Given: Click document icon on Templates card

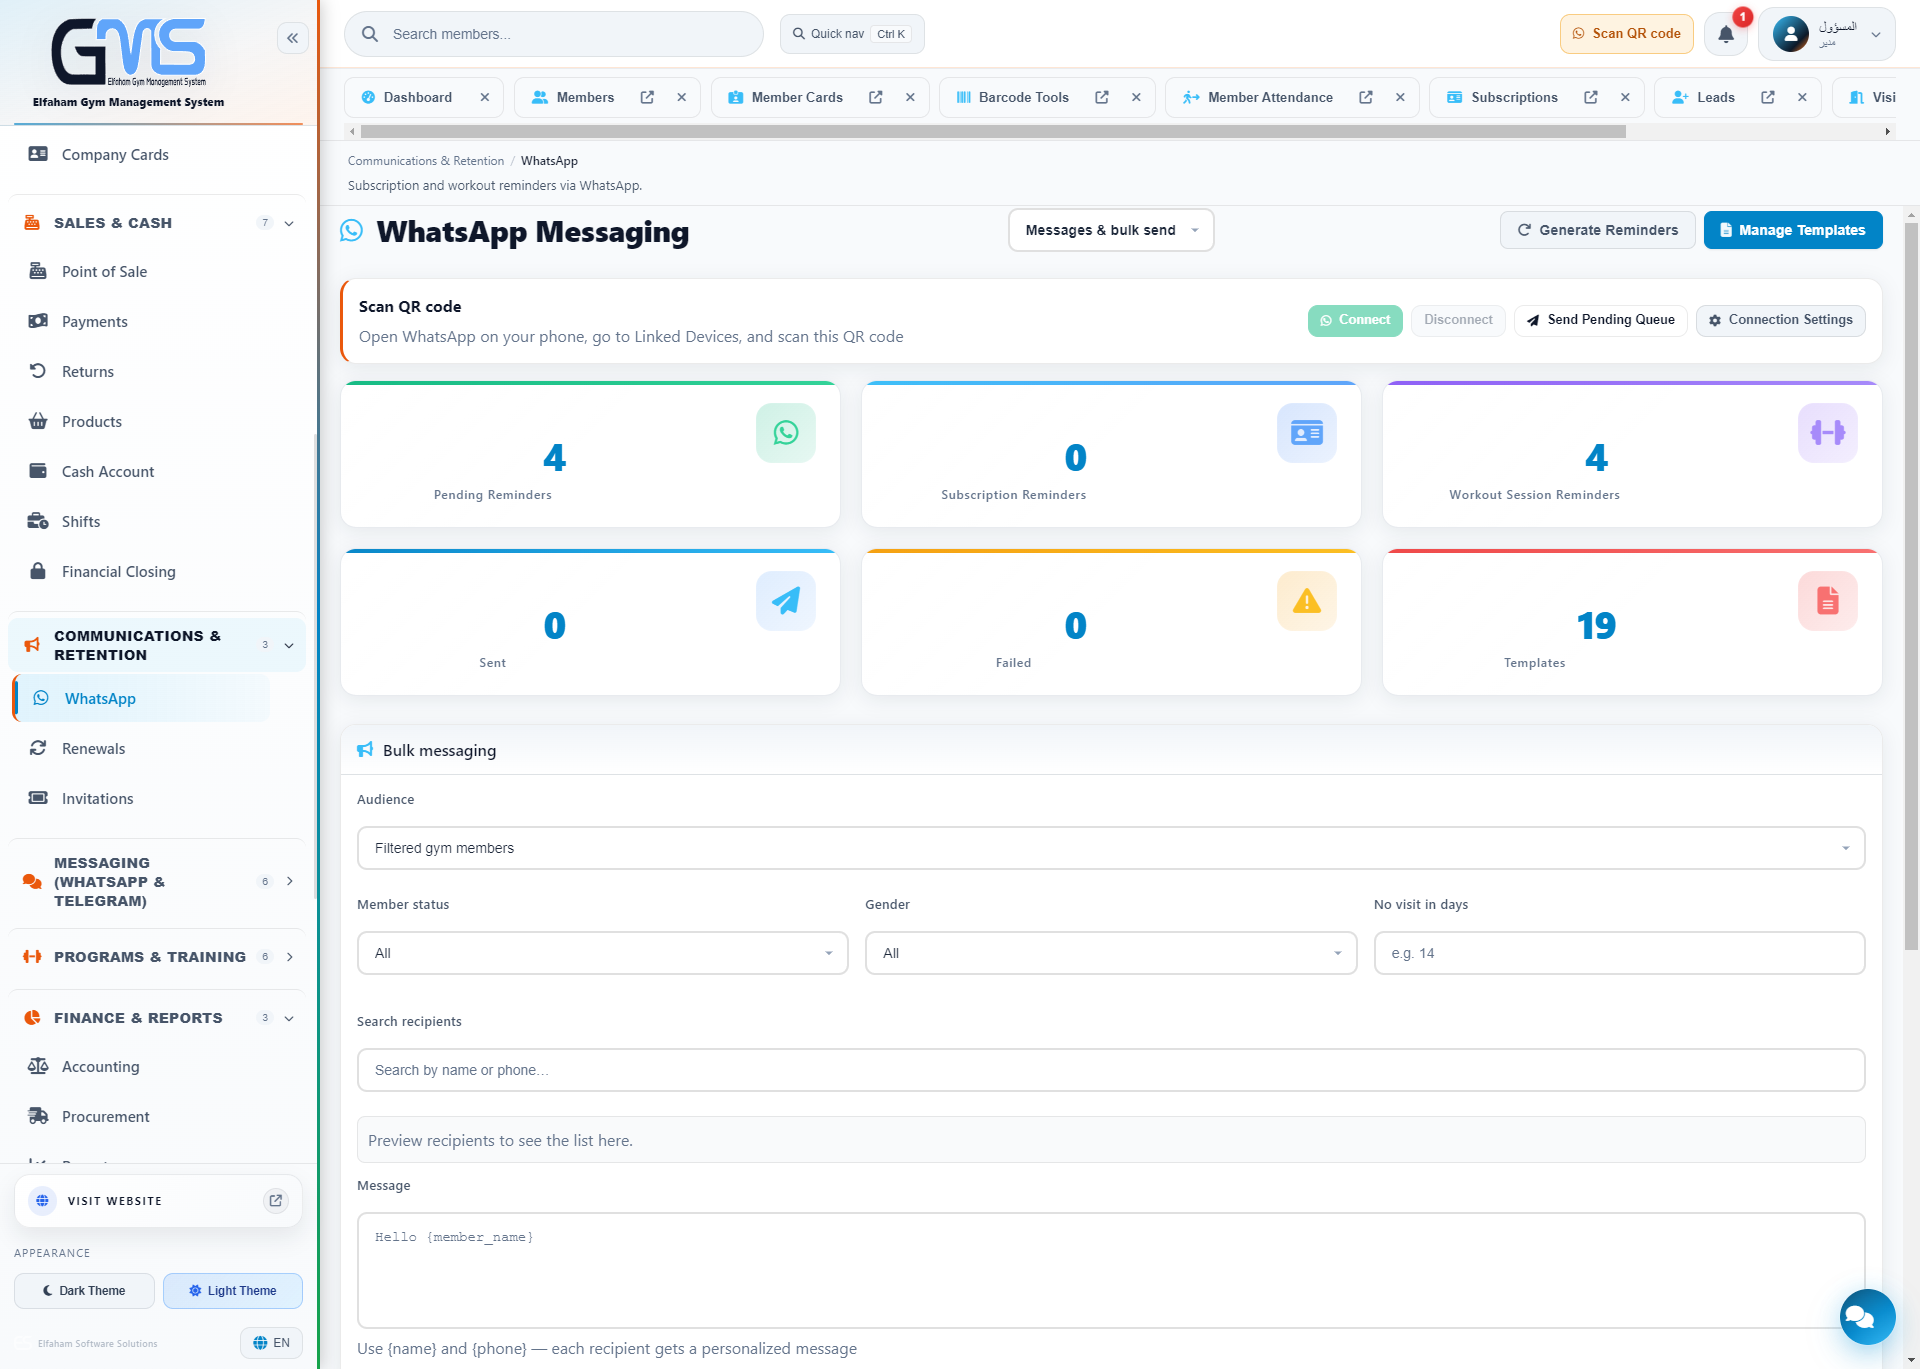Looking at the screenshot, I should (x=1828, y=601).
